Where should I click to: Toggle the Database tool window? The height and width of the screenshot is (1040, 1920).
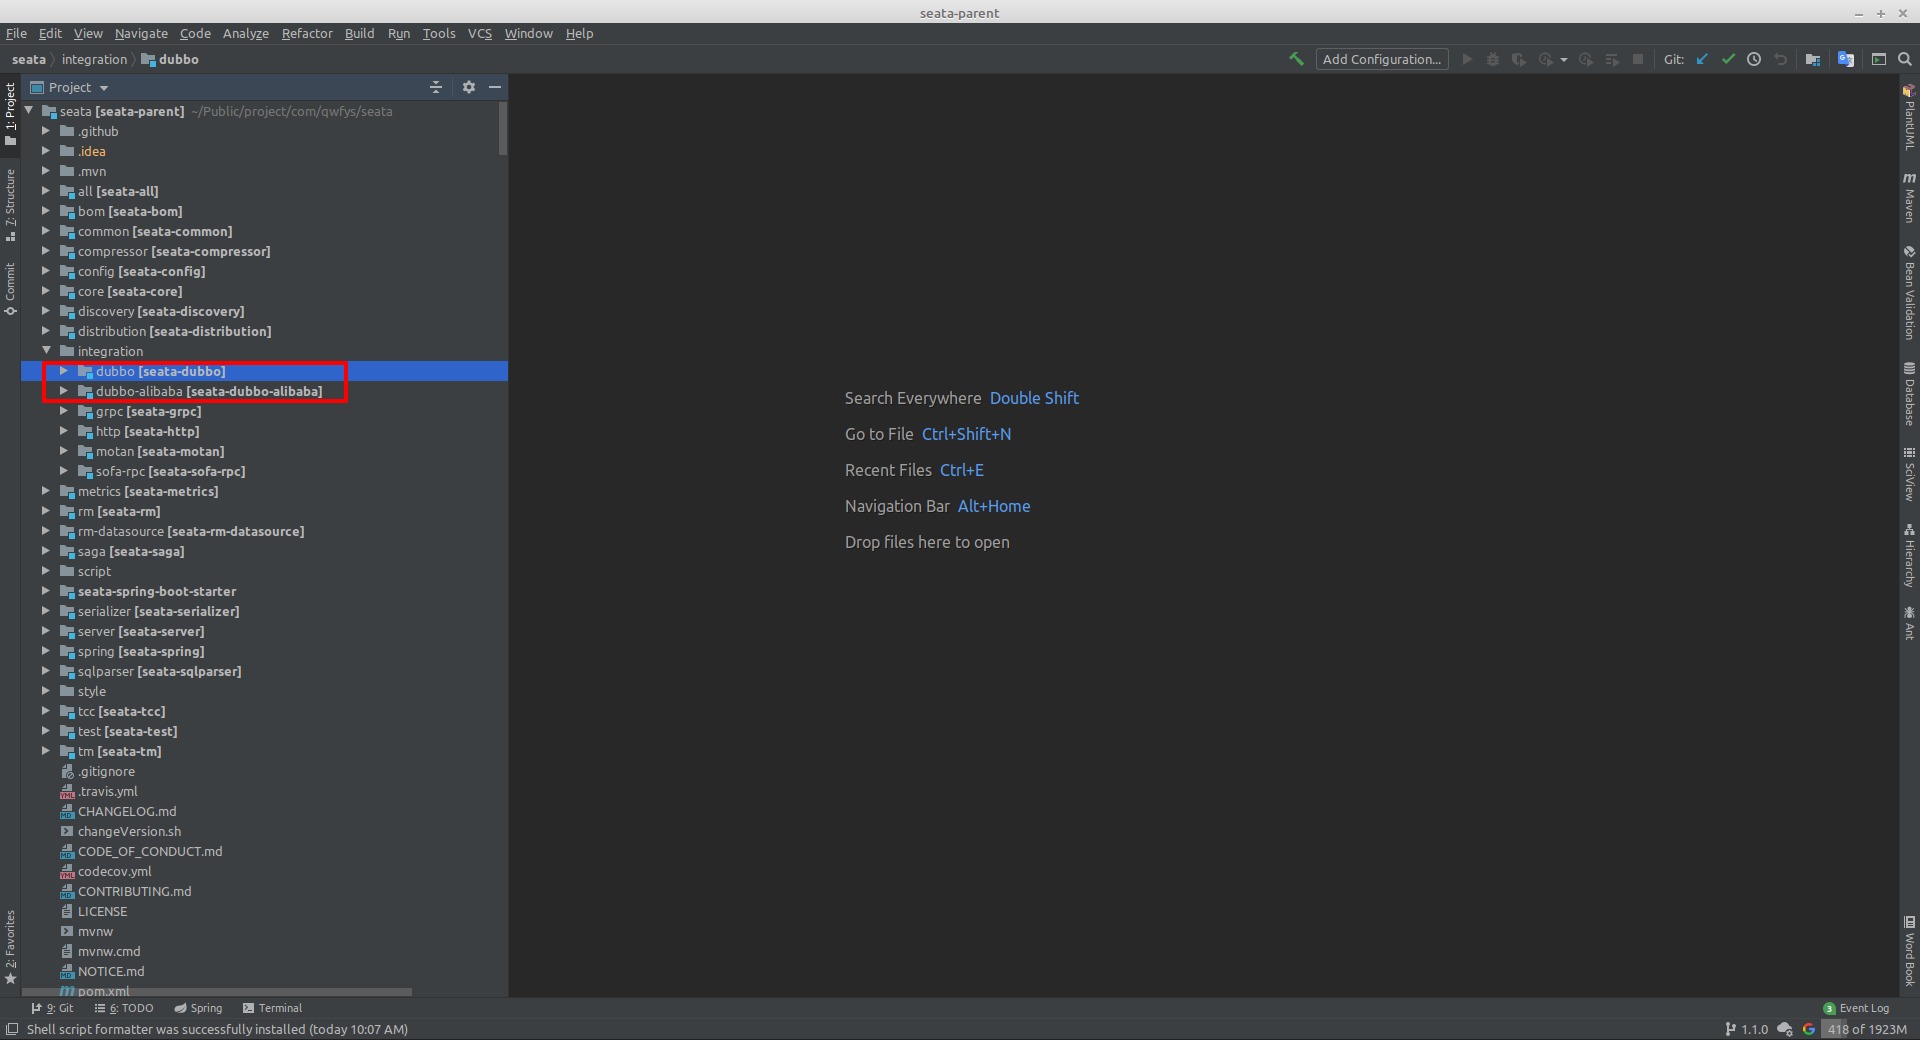coord(1909,394)
